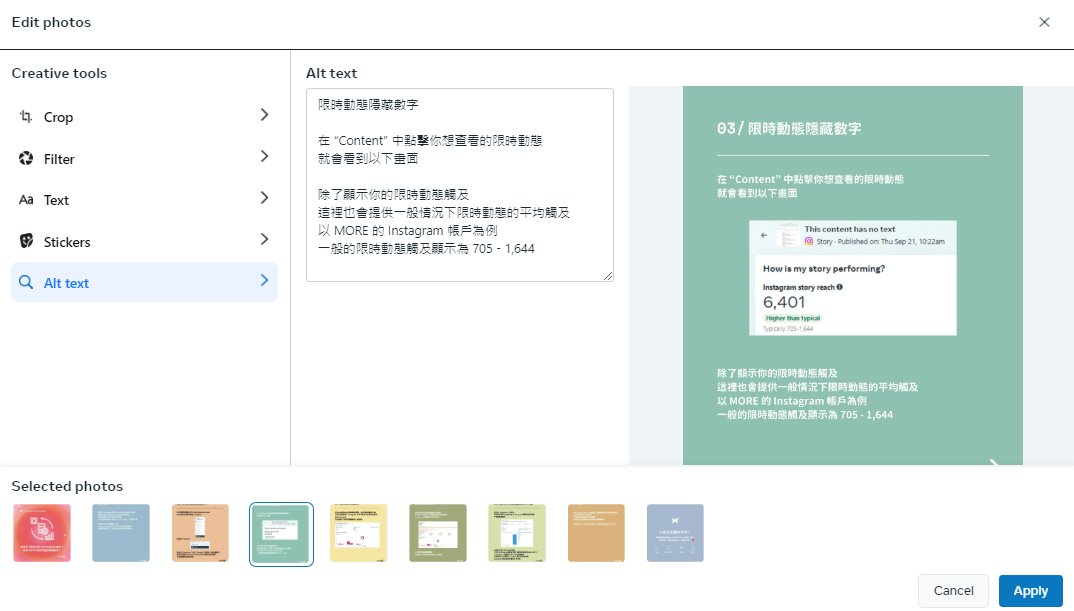Select the second blue-gray thumbnail photo

[121, 533]
